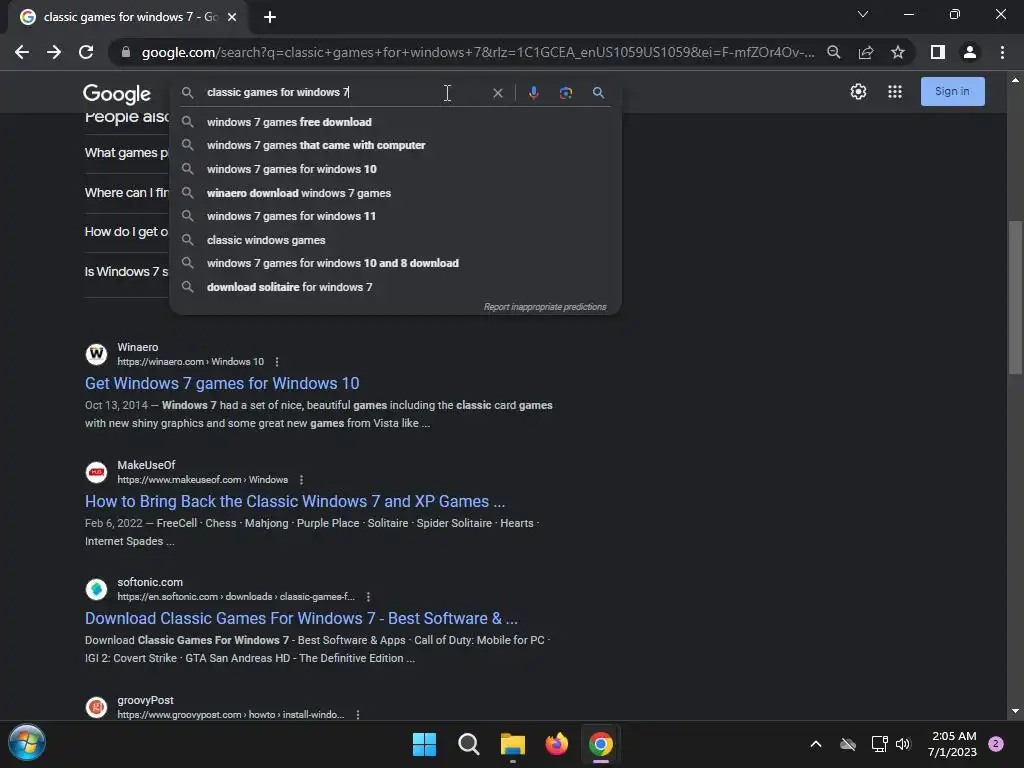Go forward to the next page
1024x768 pixels.
54,52
